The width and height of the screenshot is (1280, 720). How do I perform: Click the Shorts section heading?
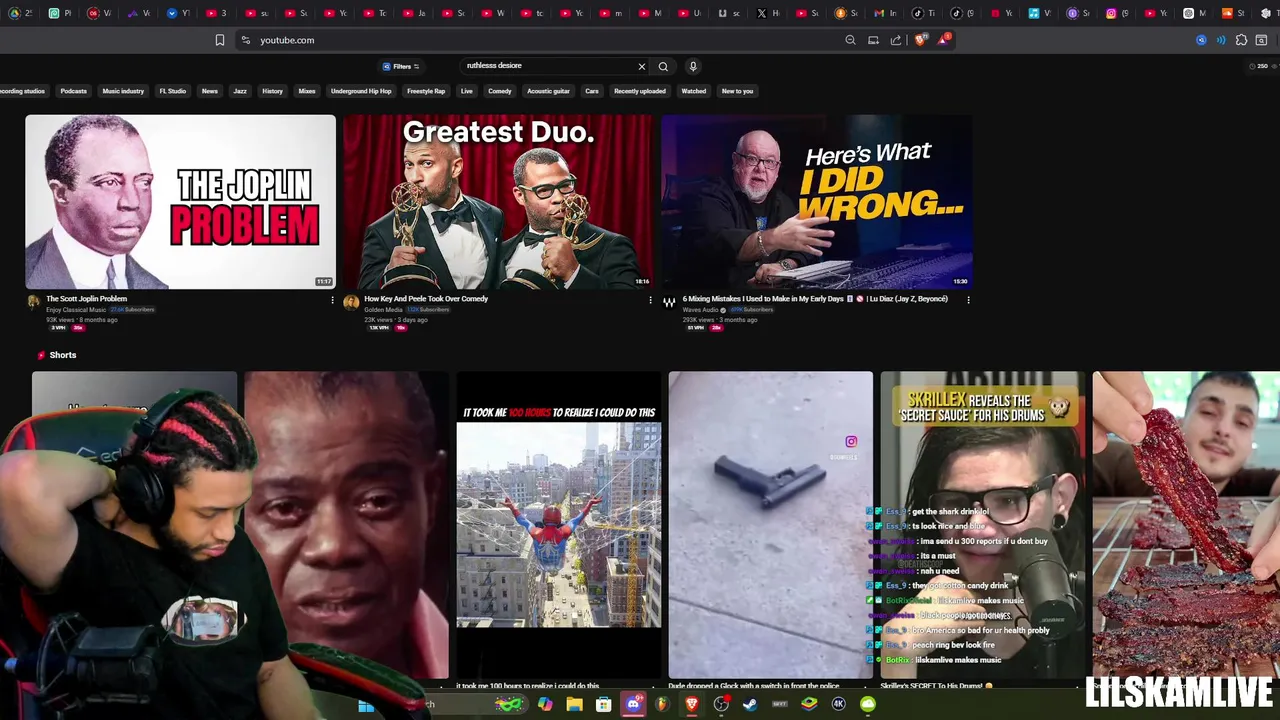coord(63,355)
